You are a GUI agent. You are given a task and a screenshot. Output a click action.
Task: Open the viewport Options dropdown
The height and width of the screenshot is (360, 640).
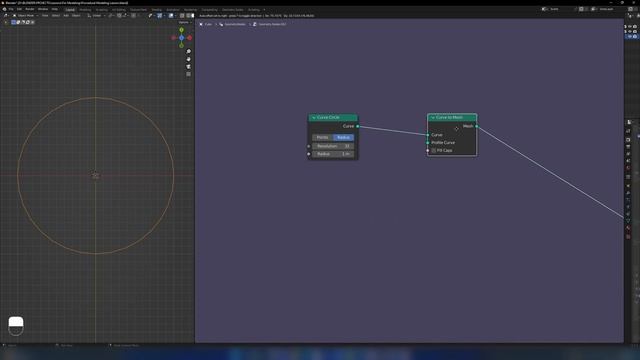coord(184,22)
